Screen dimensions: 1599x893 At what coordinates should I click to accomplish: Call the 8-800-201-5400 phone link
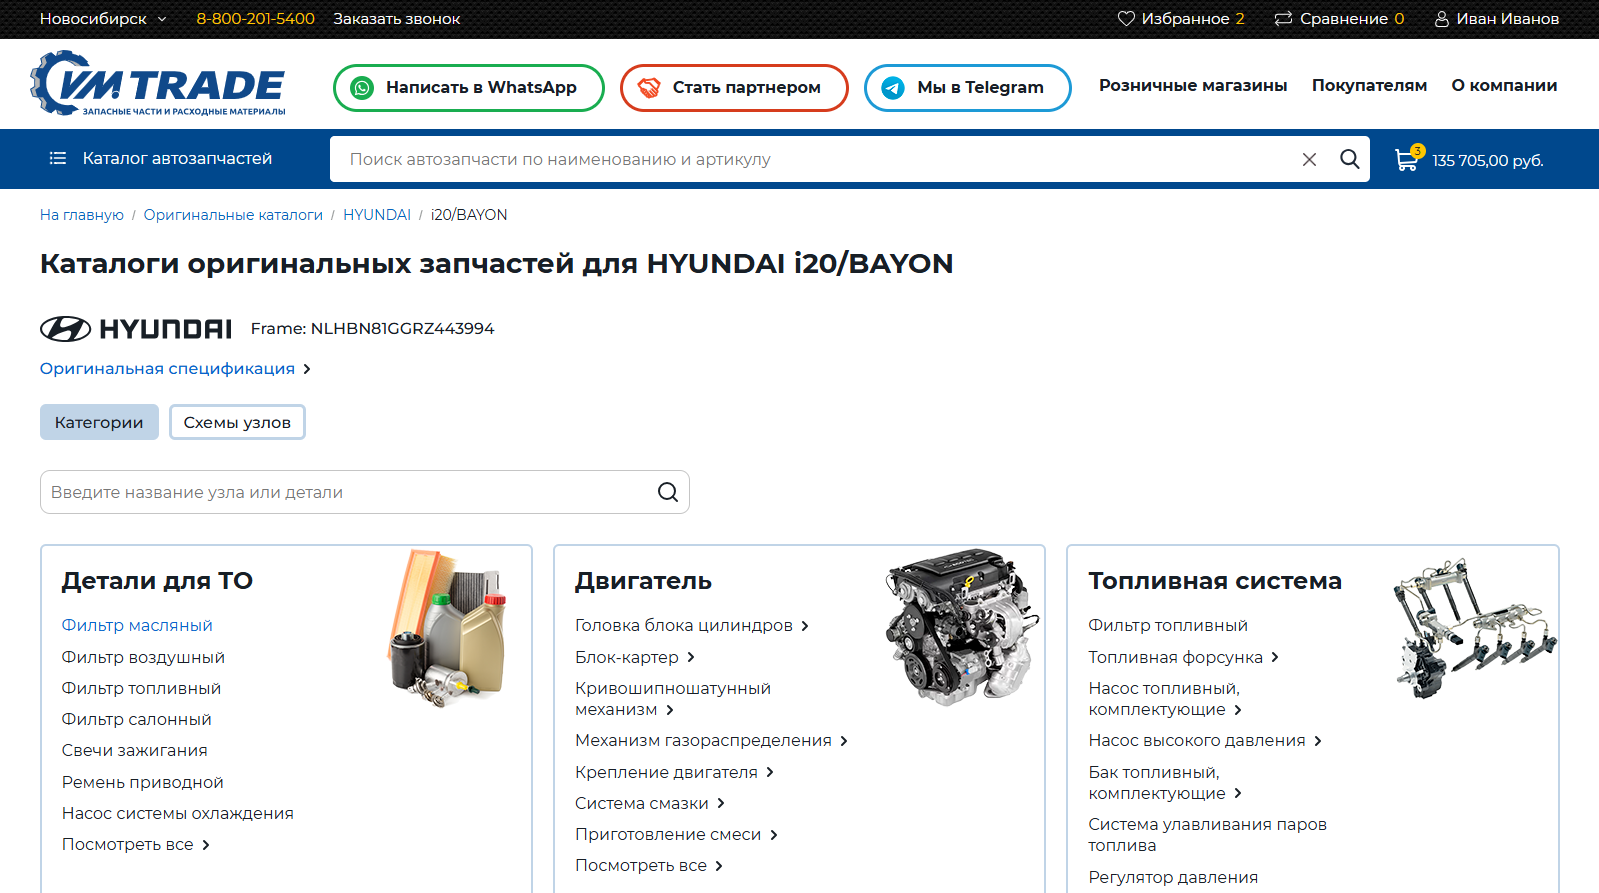[x=255, y=19]
